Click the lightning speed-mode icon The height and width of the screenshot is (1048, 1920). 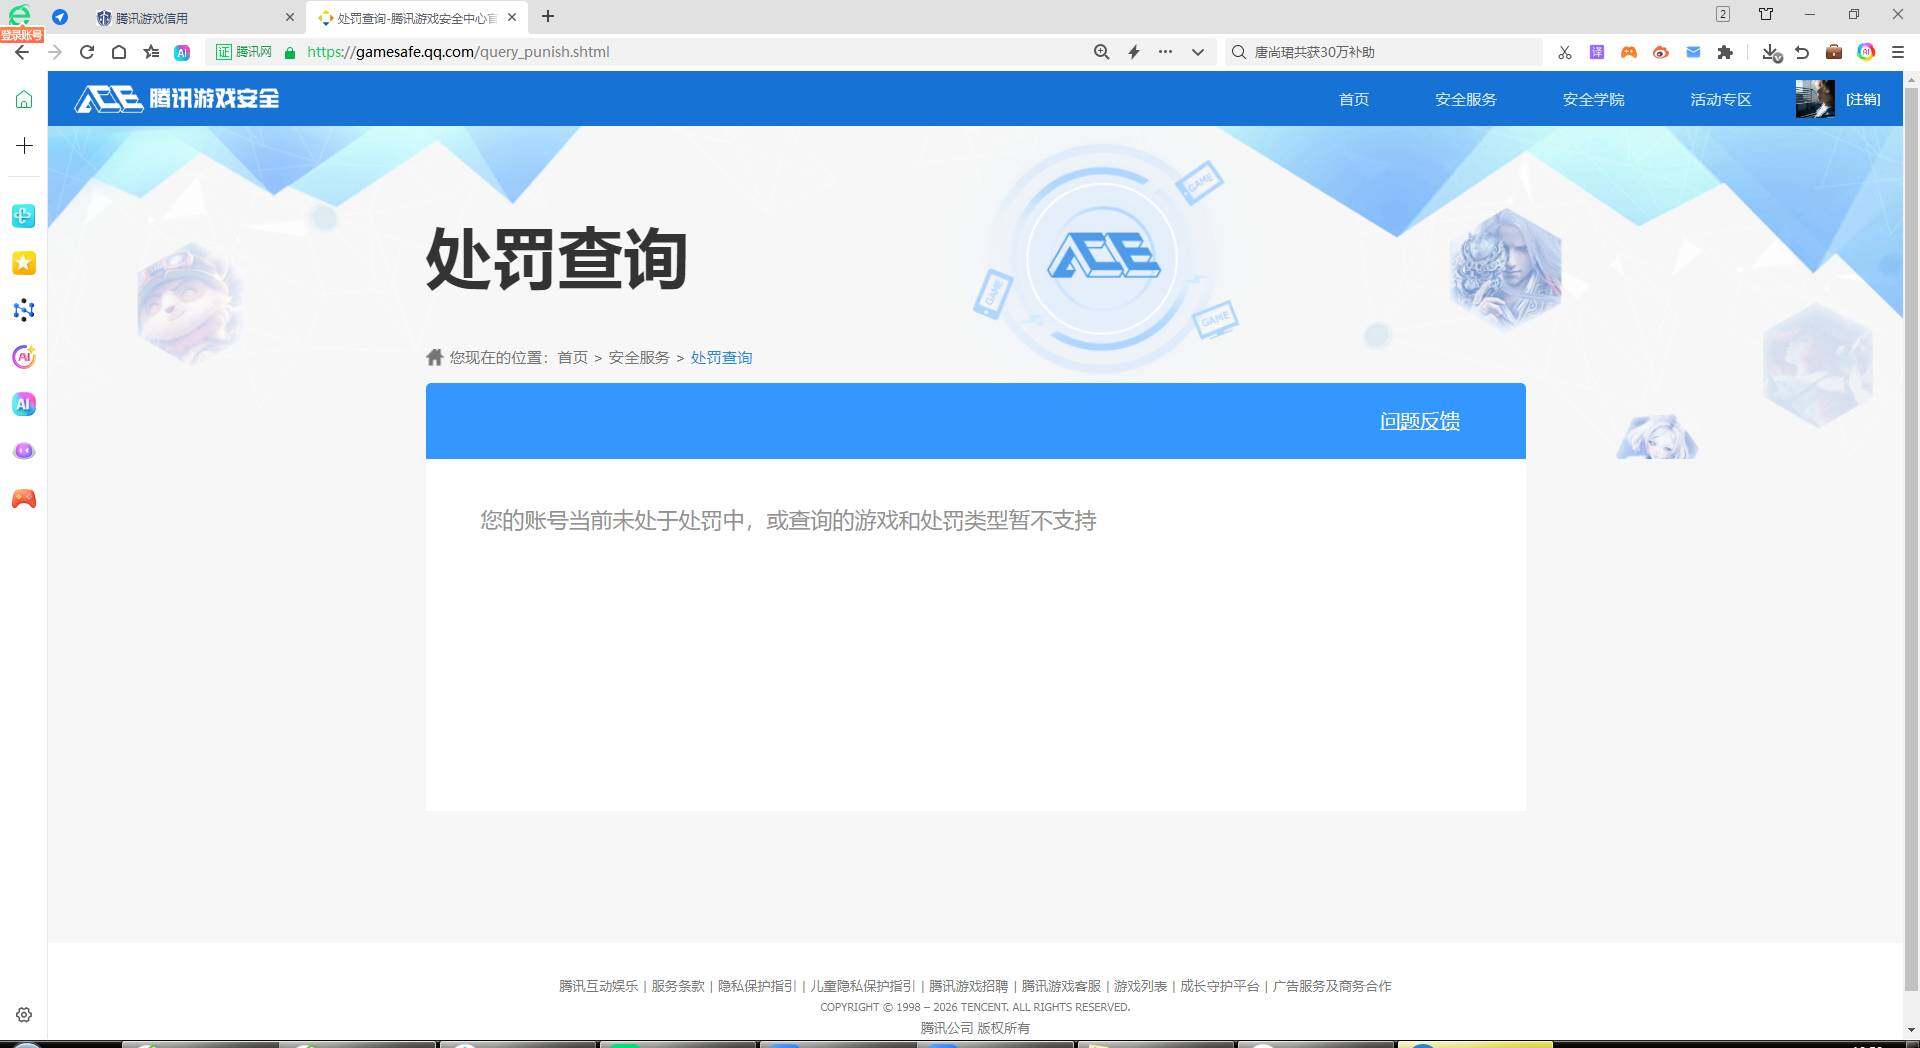pyautogui.click(x=1133, y=52)
